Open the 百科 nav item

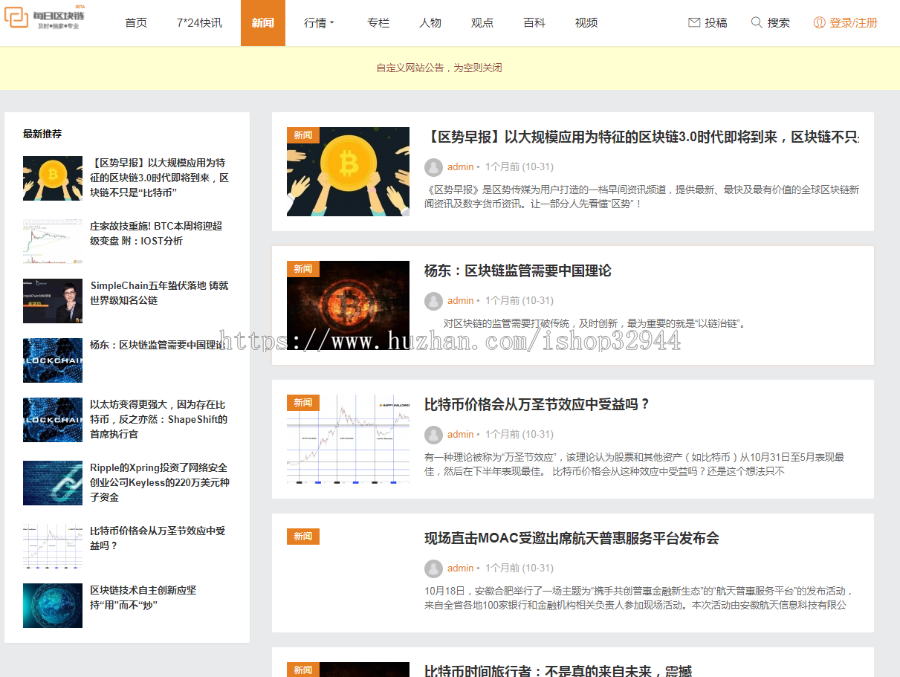click(534, 23)
